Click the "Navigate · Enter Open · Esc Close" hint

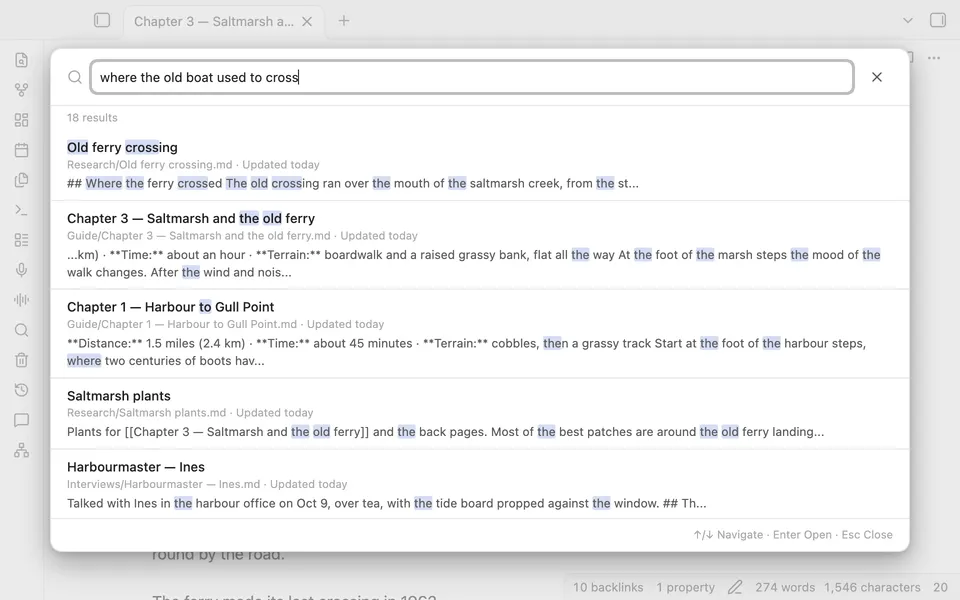793,534
